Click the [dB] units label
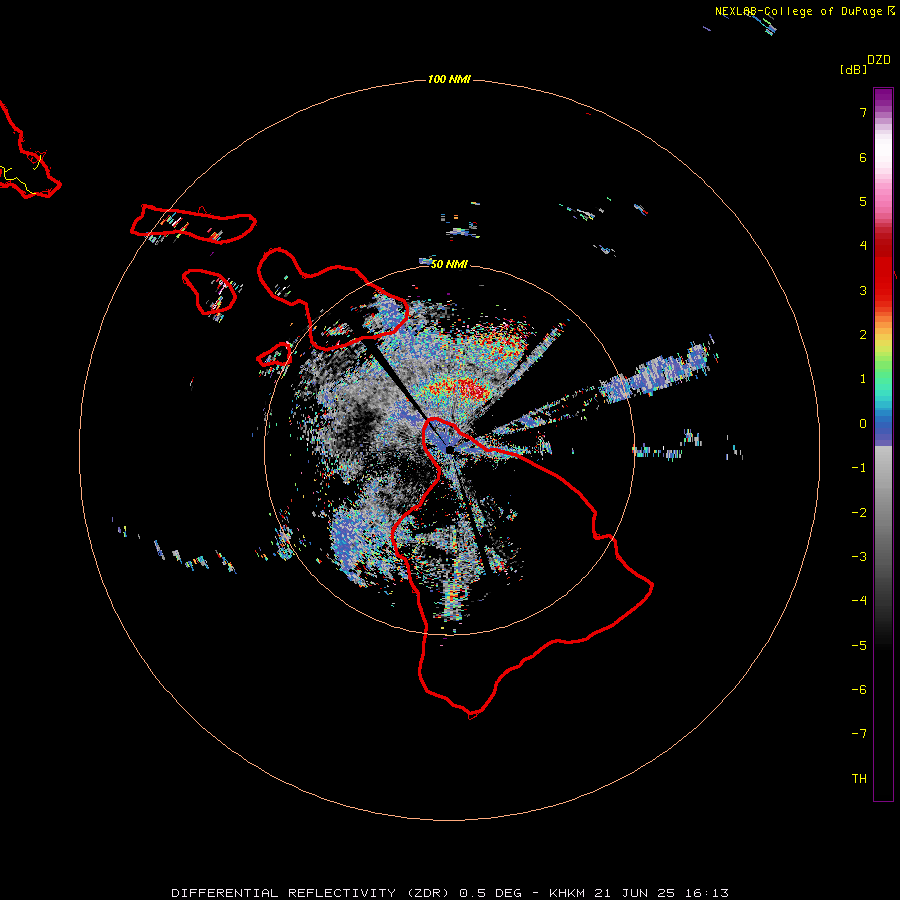Image resolution: width=900 pixels, height=900 pixels. [x=853, y=69]
